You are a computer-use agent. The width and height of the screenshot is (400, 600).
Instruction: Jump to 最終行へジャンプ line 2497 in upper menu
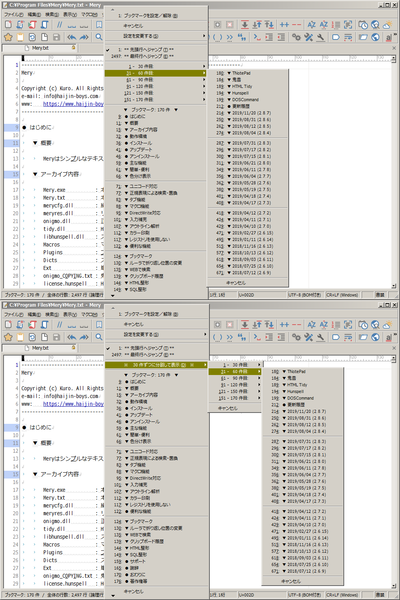pos(157,56)
